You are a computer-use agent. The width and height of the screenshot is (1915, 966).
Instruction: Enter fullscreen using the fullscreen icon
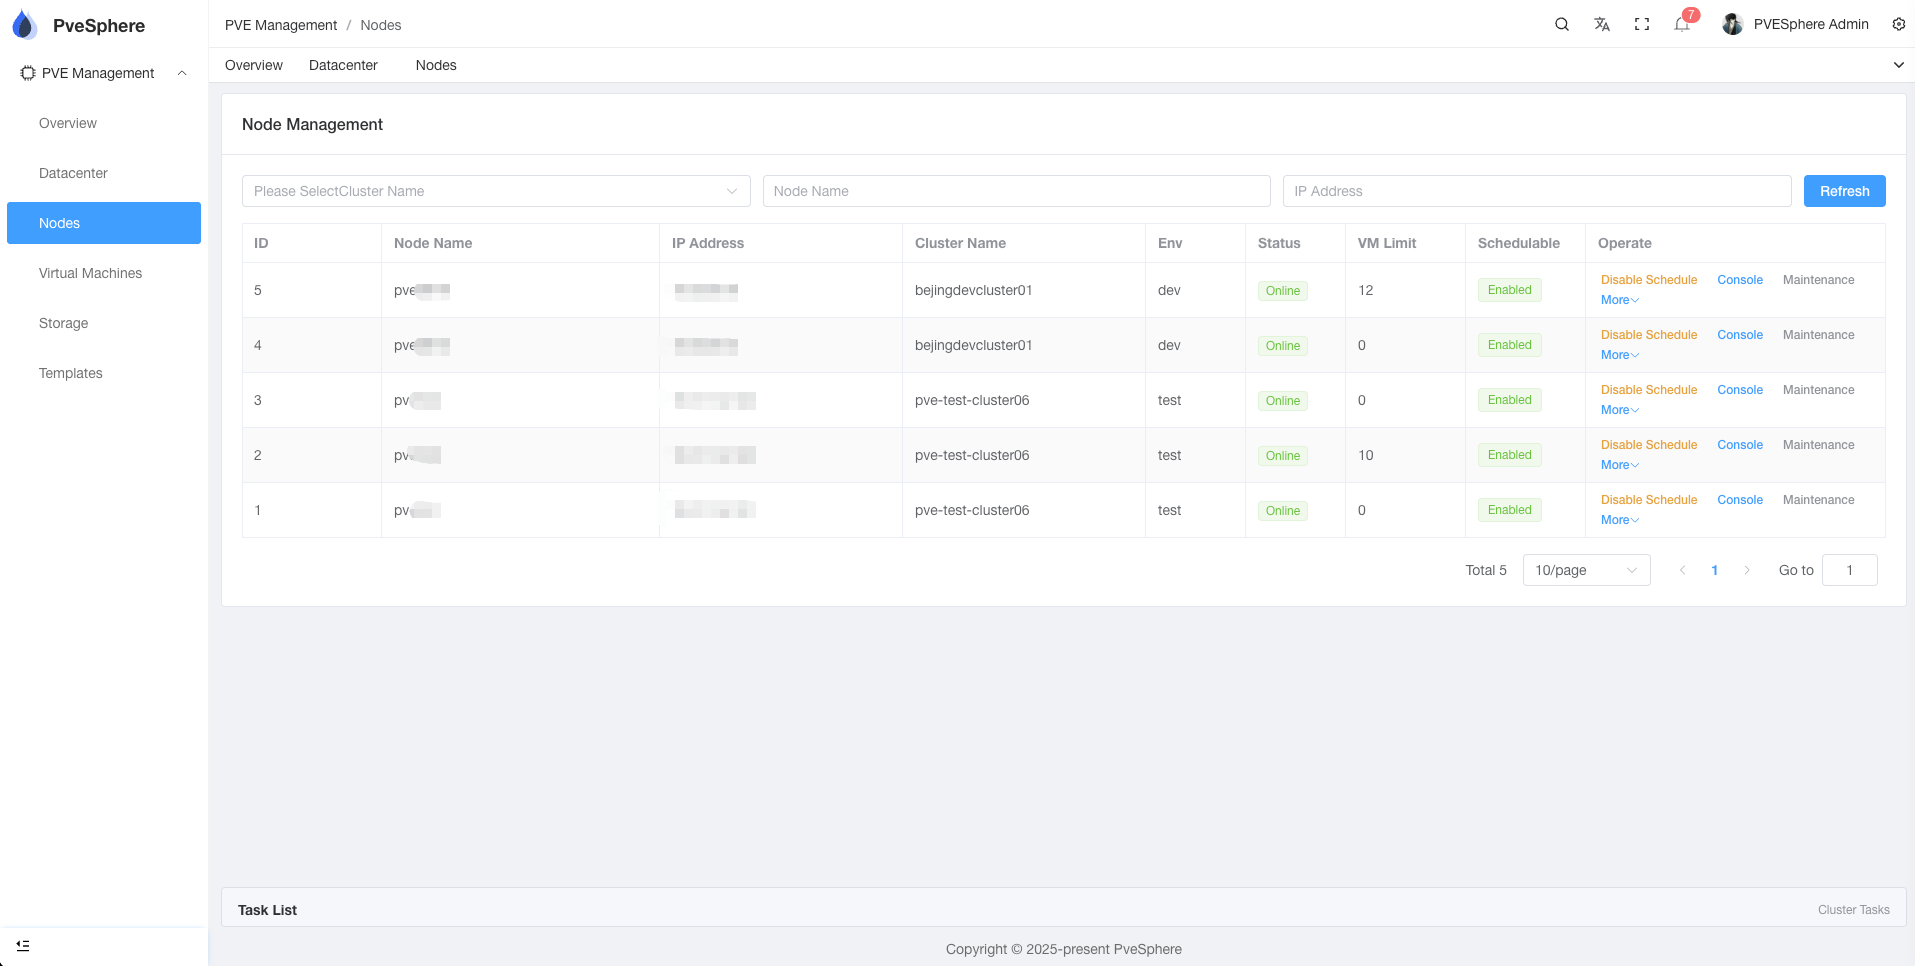tap(1642, 23)
